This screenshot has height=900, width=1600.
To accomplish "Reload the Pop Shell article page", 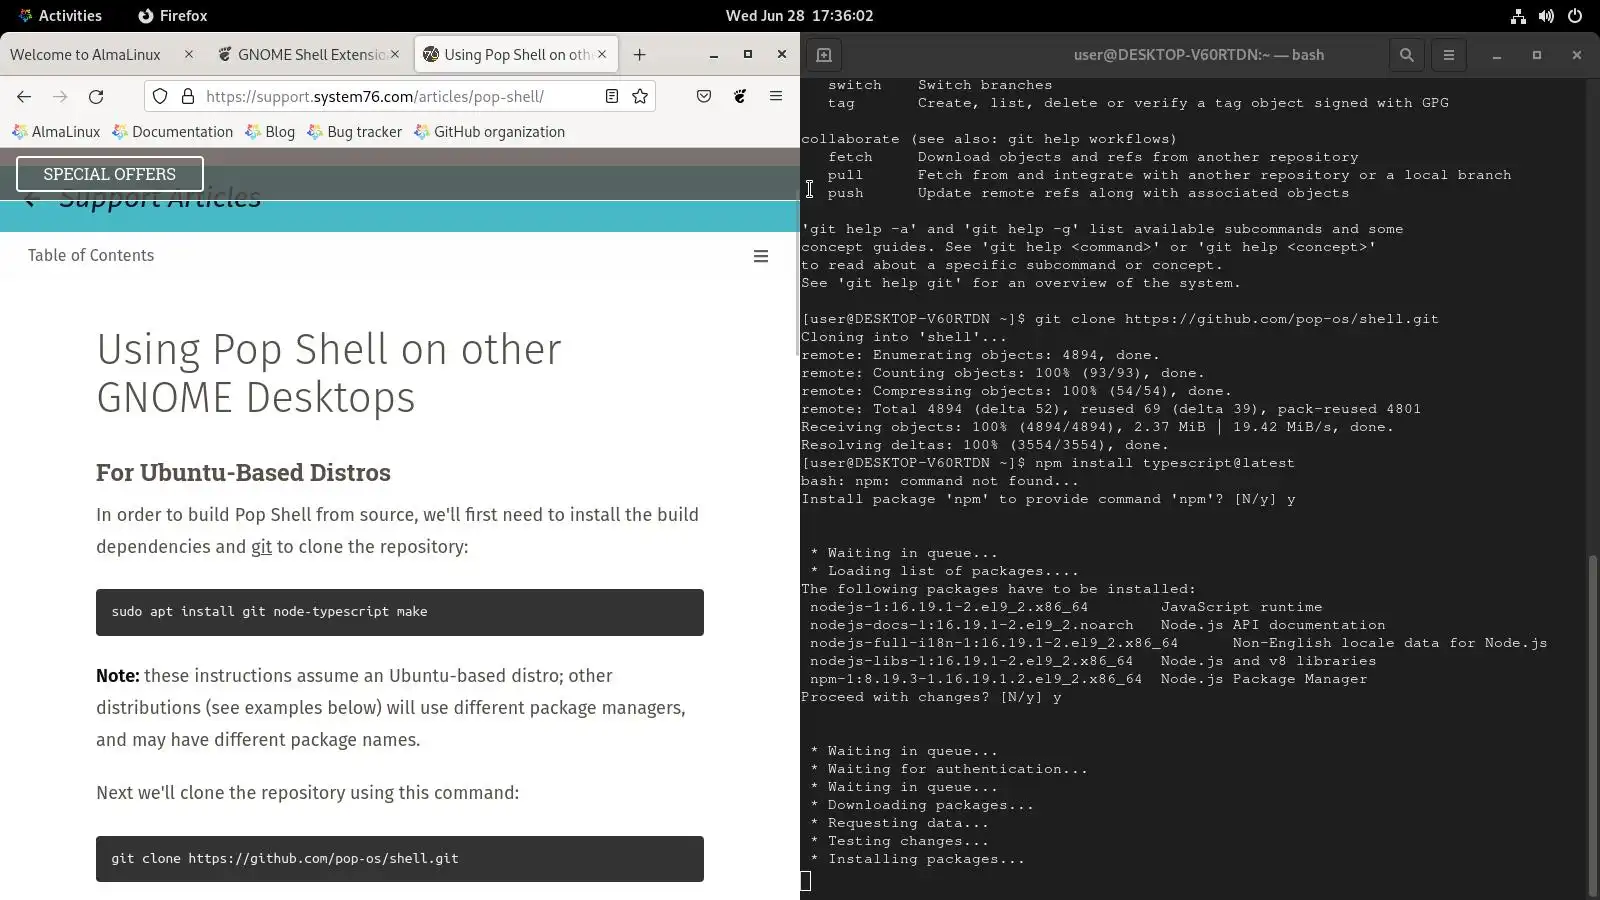I will pyautogui.click(x=96, y=96).
